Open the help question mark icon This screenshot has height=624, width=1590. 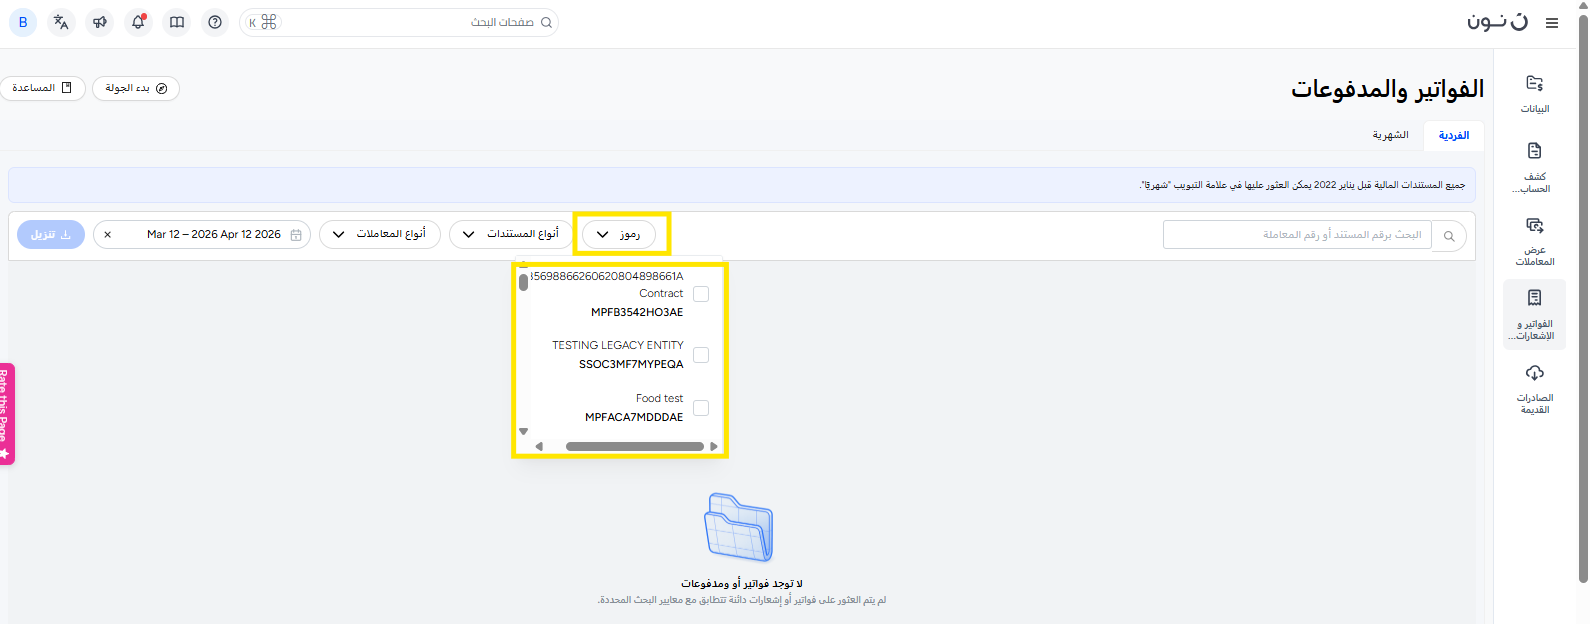(x=215, y=22)
